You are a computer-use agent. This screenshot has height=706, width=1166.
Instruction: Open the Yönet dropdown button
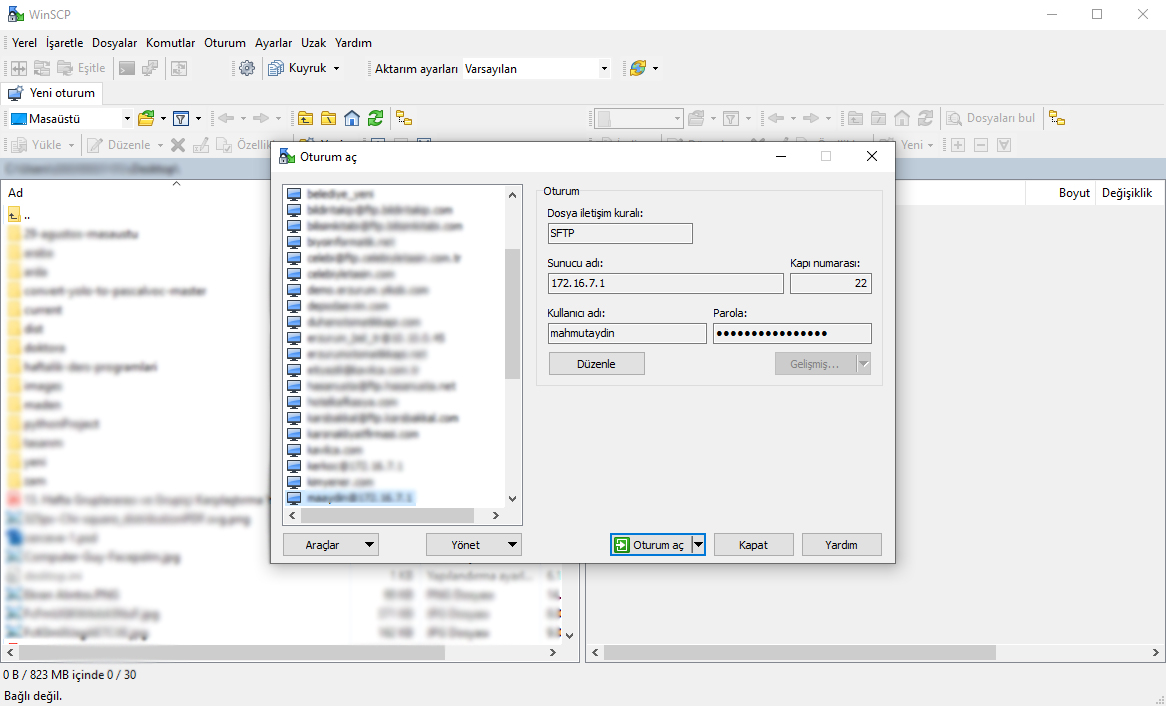474,545
